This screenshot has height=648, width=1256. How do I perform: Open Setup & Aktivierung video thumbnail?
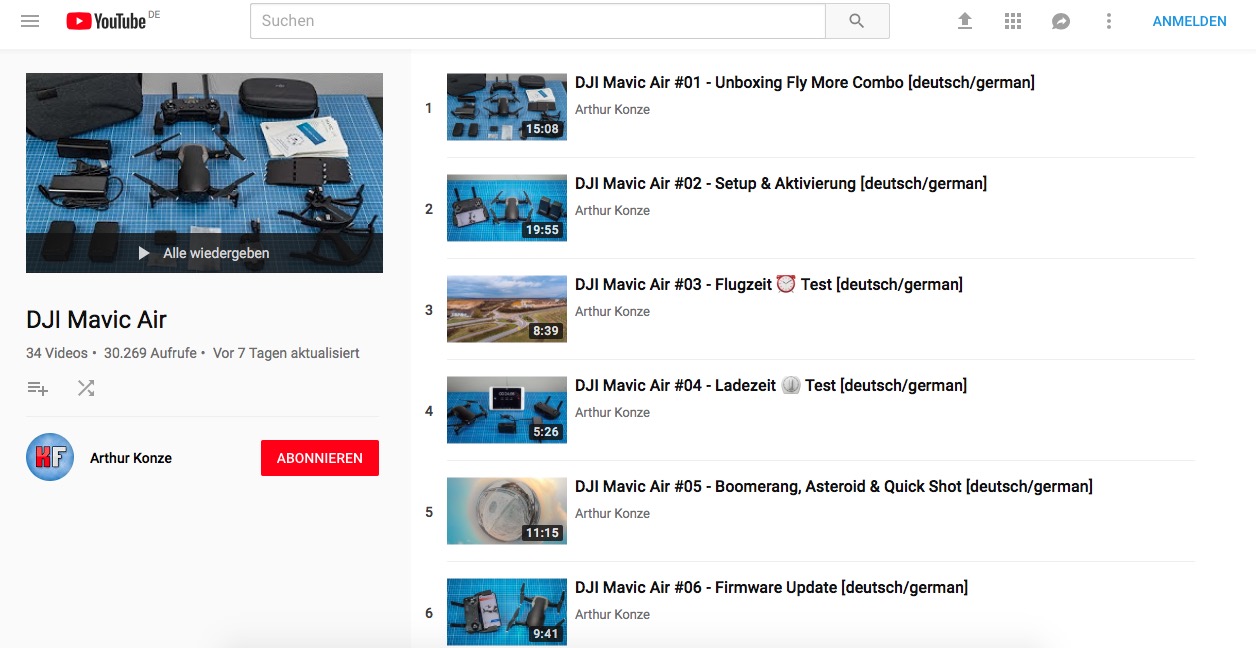(507, 208)
